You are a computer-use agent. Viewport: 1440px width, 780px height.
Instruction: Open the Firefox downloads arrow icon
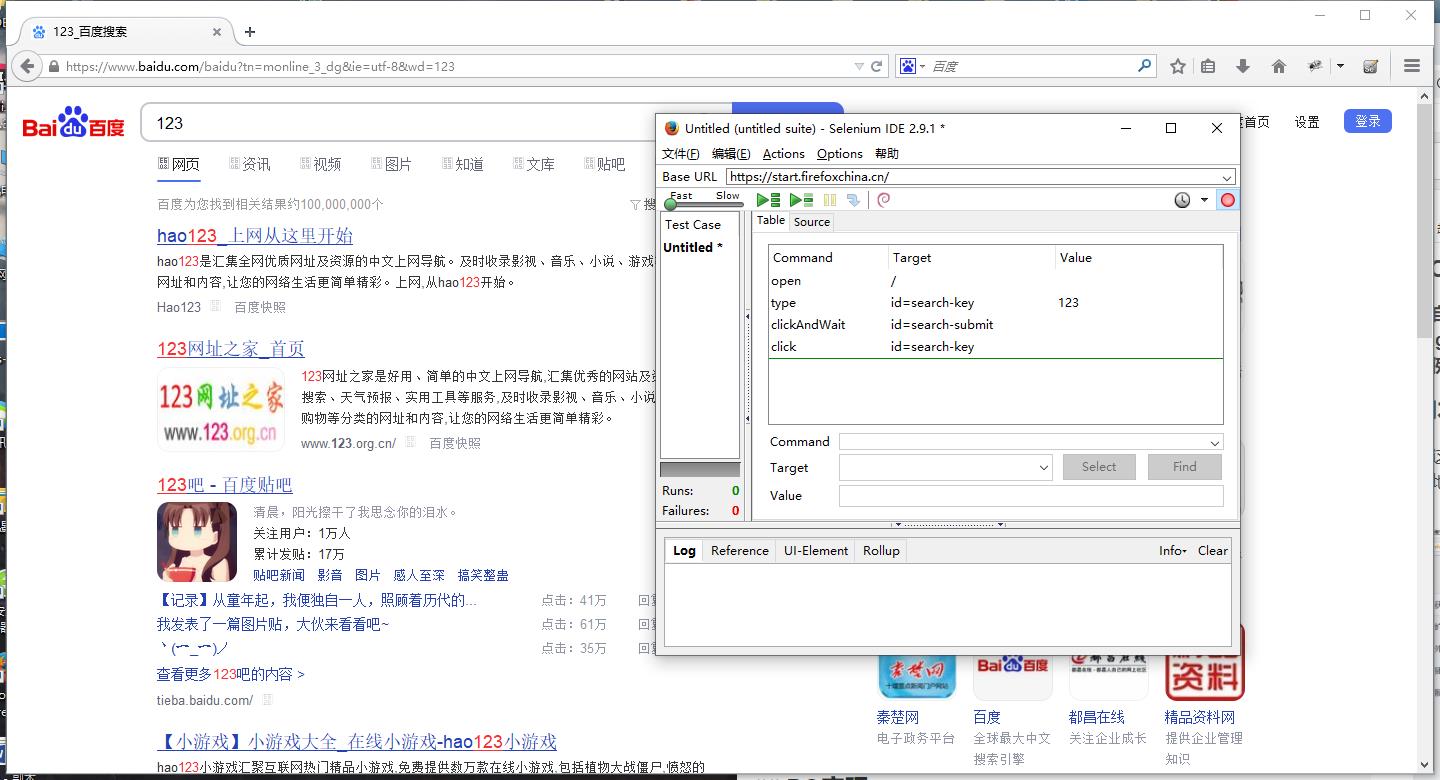click(1243, 66)
